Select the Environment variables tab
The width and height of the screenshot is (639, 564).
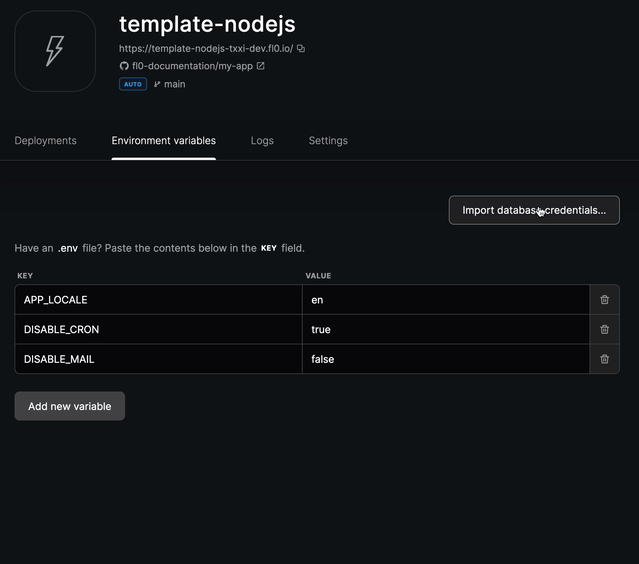click(163, 141)
